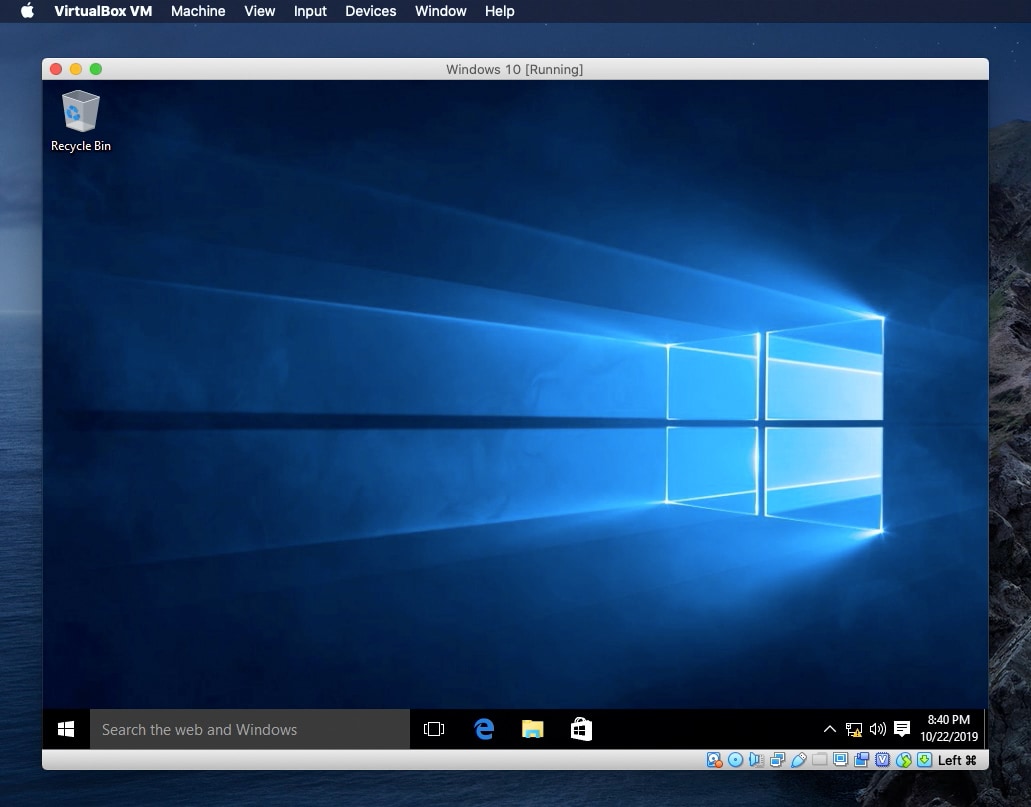Viewport: 1031px width, 807px height.
Task: Open the optical drives status icon
Action: click(736, 759)
